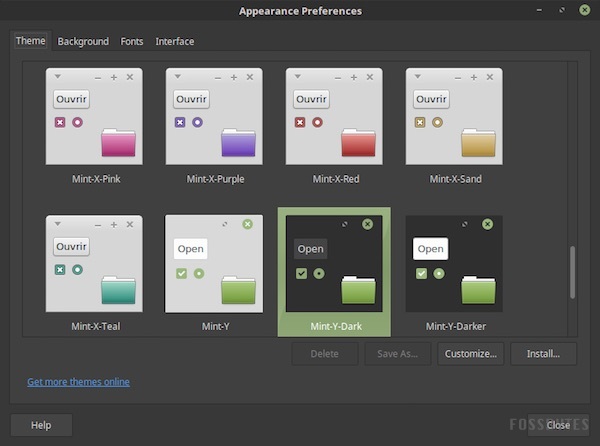The height and width of the screenshot is (446, 600).
Task: Select the Mint-Y-Darker theme preview
Action: [x=454, y=264]
